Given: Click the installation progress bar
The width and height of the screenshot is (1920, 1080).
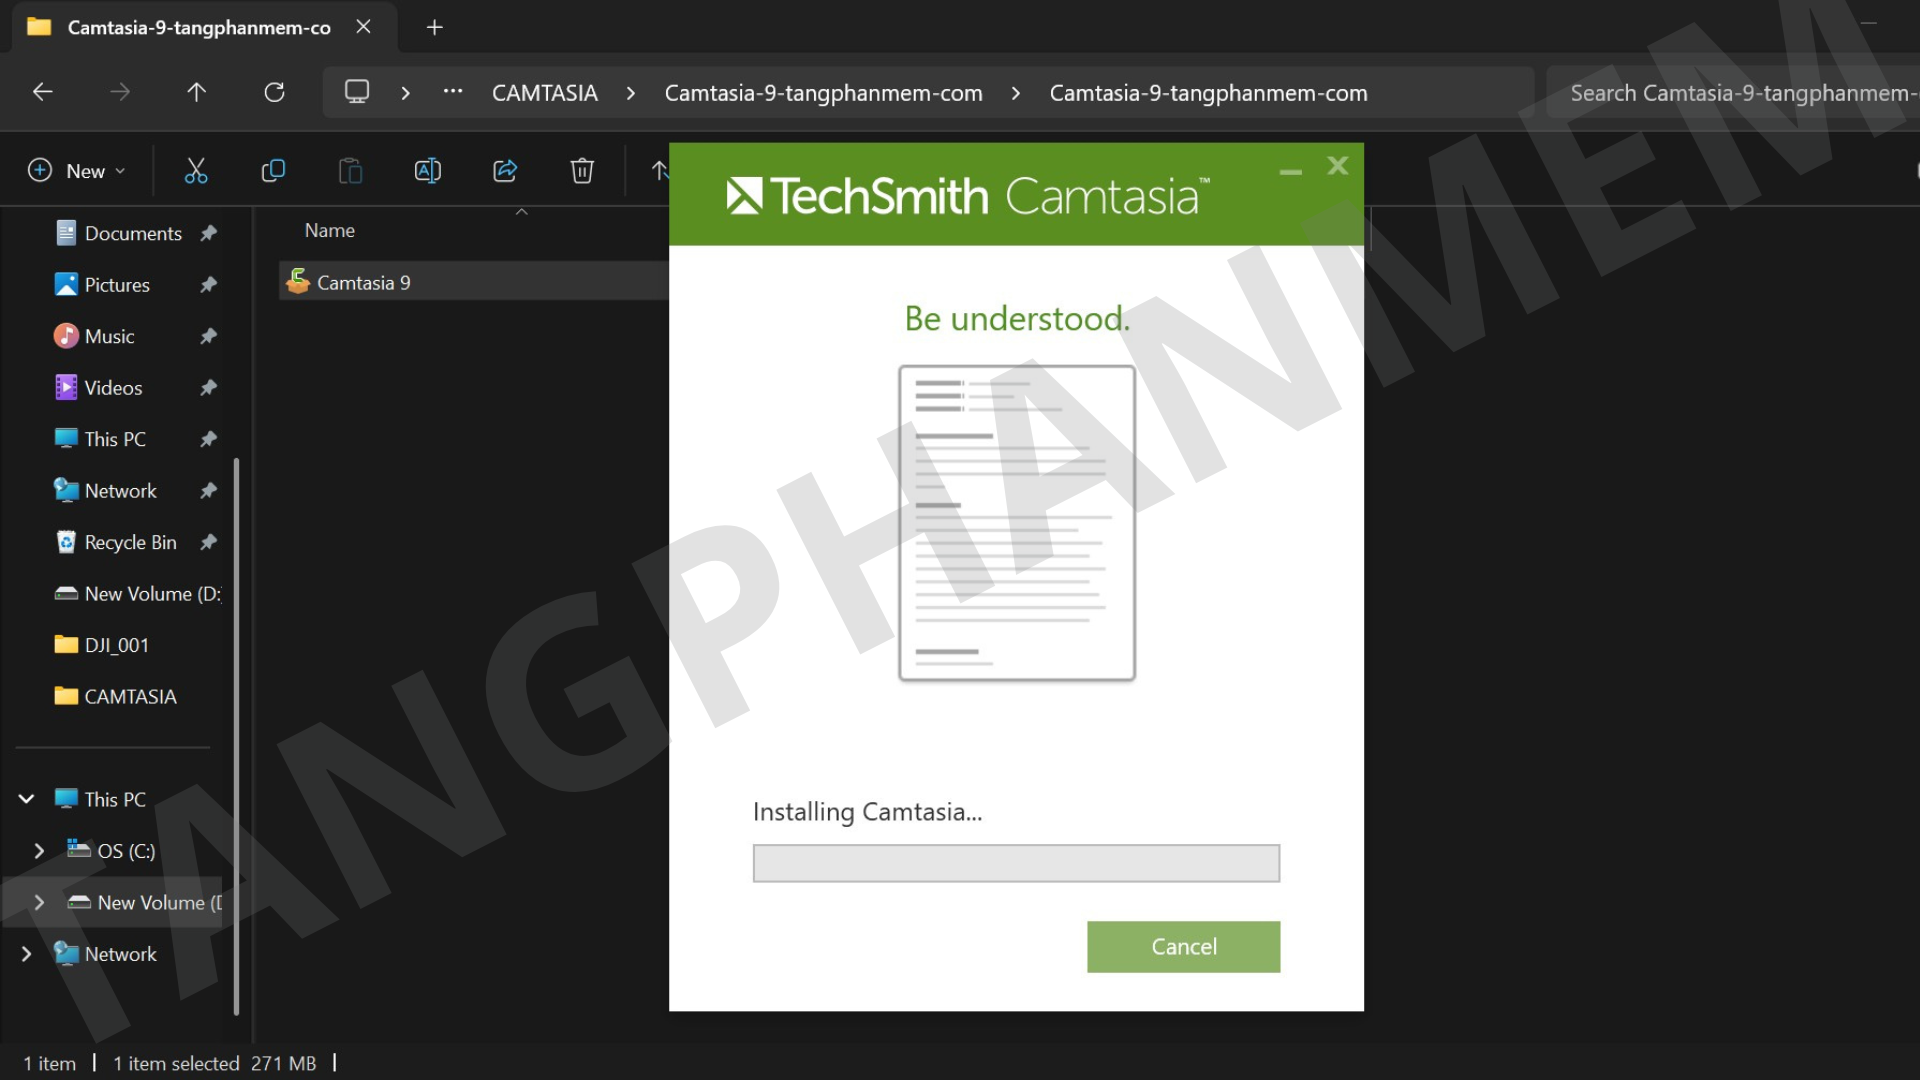Looking at the screenshot, I should pos(1016,863).
